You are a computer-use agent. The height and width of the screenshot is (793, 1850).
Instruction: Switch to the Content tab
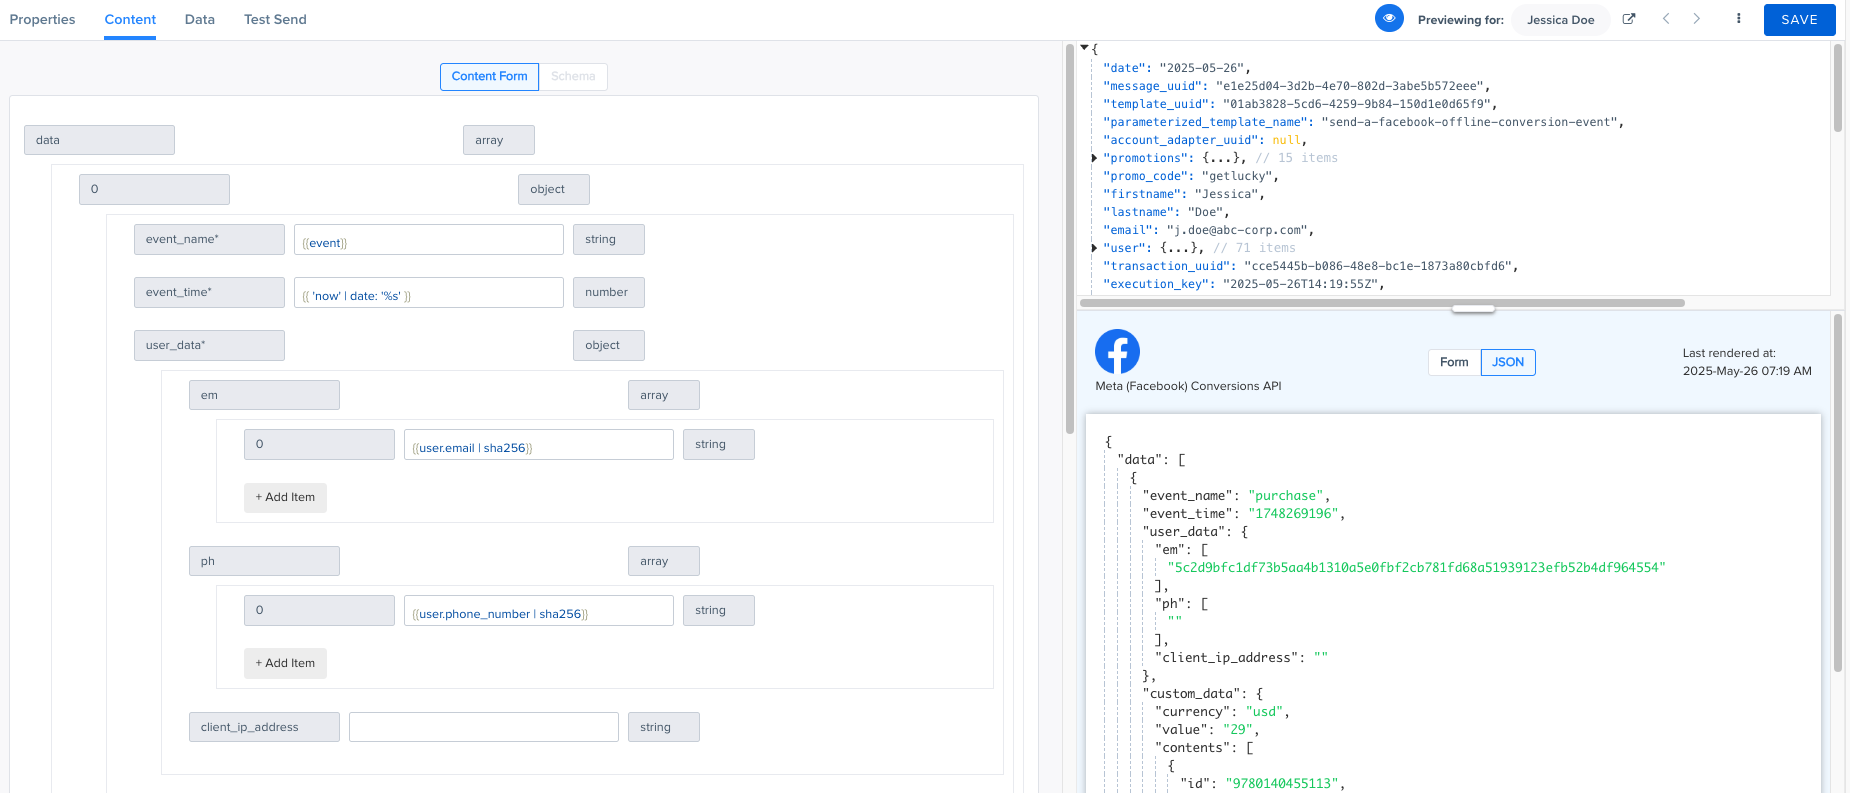(x=130, y=19)
